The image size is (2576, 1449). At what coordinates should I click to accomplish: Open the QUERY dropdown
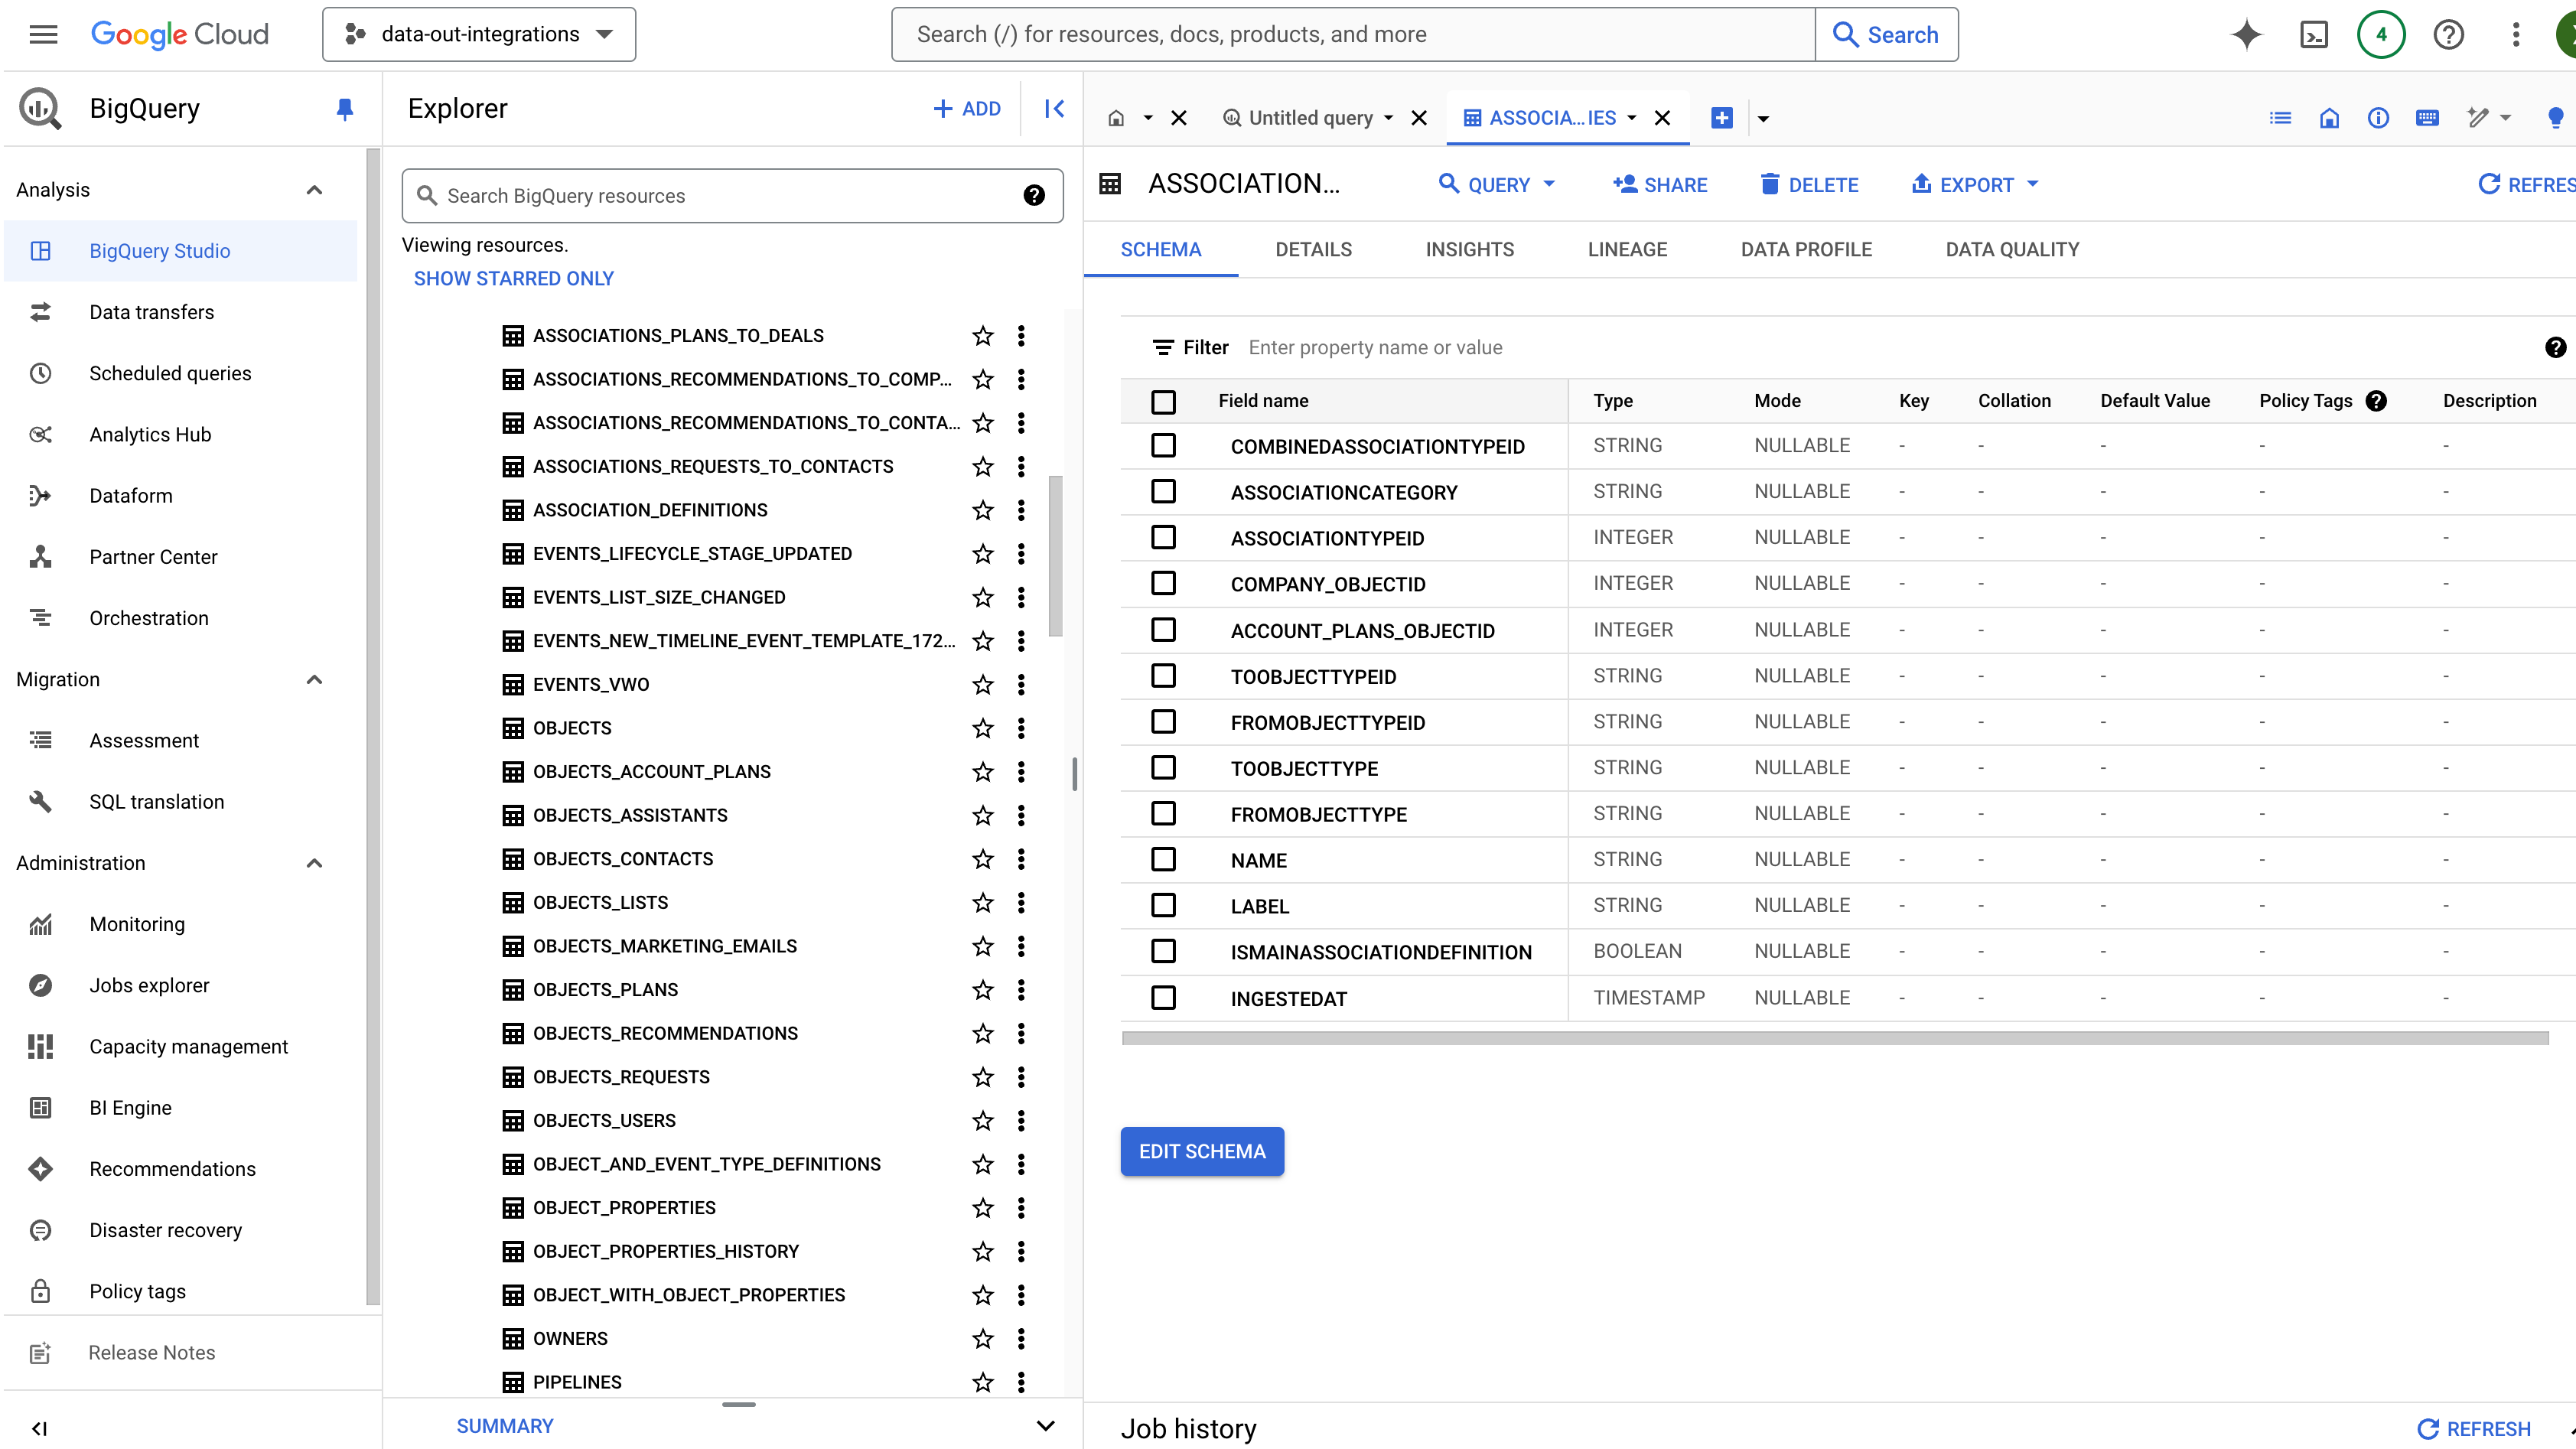click(x=1496, y=184)
